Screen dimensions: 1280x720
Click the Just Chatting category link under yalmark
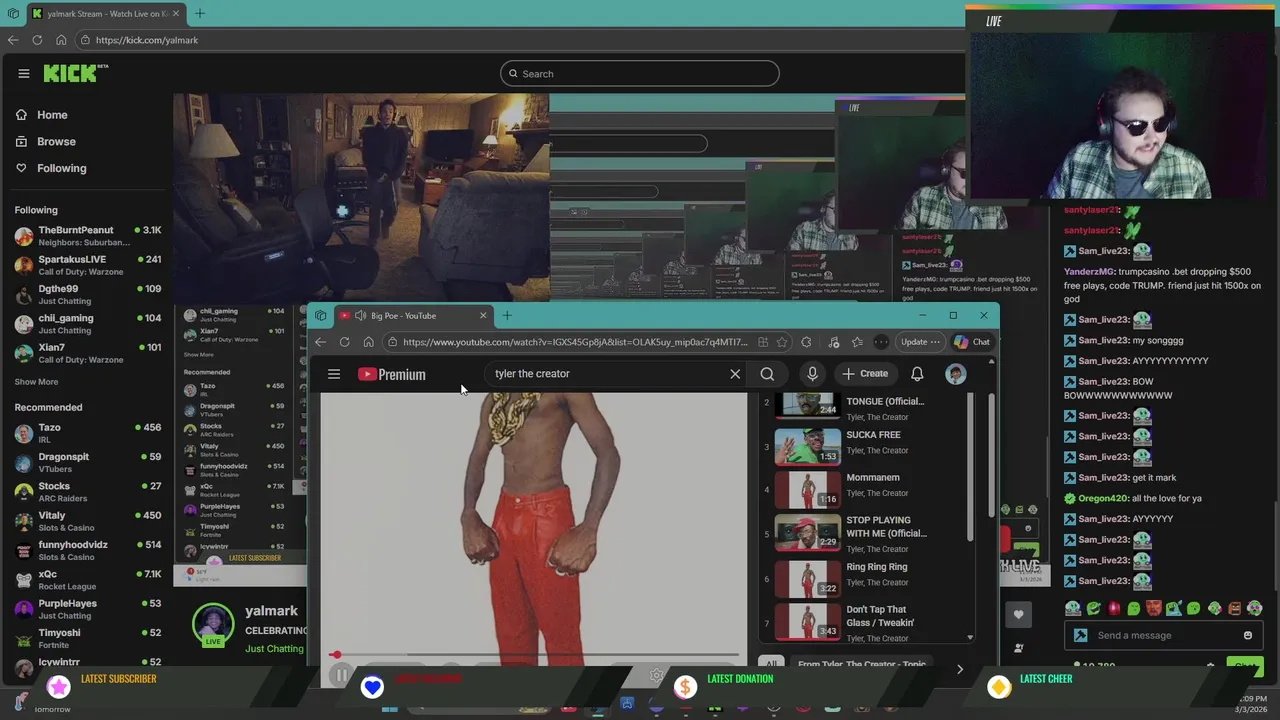click(x=274, y=649)
